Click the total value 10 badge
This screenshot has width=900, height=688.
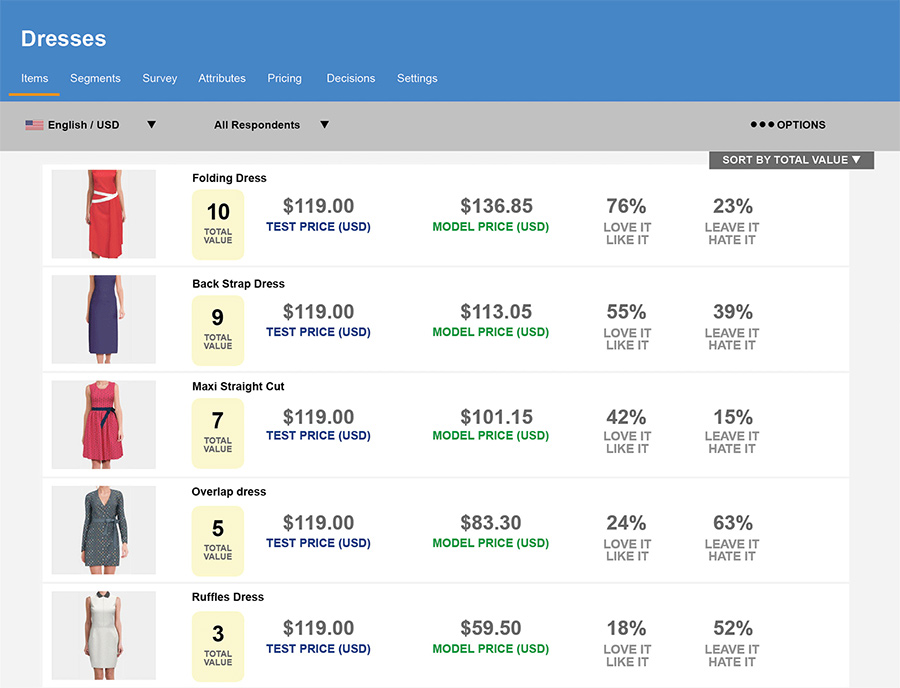click(218, 218)
